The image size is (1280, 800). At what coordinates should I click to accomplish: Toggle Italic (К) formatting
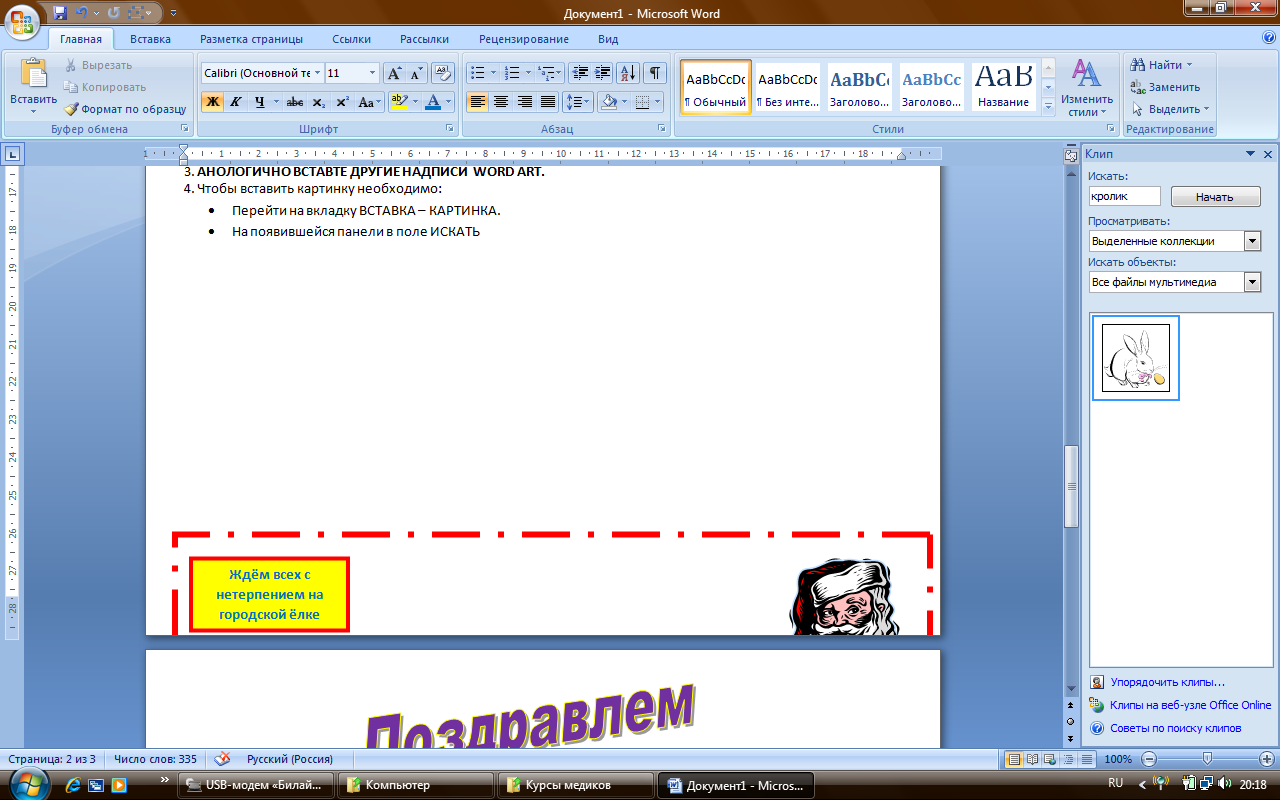tap(236, 102)
